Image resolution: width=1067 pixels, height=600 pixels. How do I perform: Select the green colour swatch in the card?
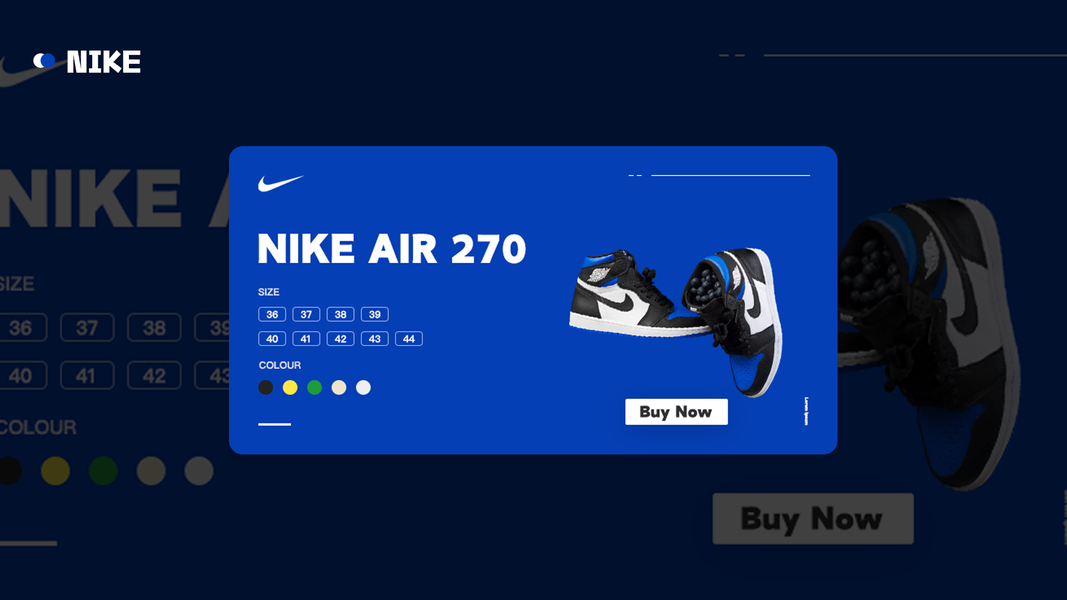[x=314, y=388]
